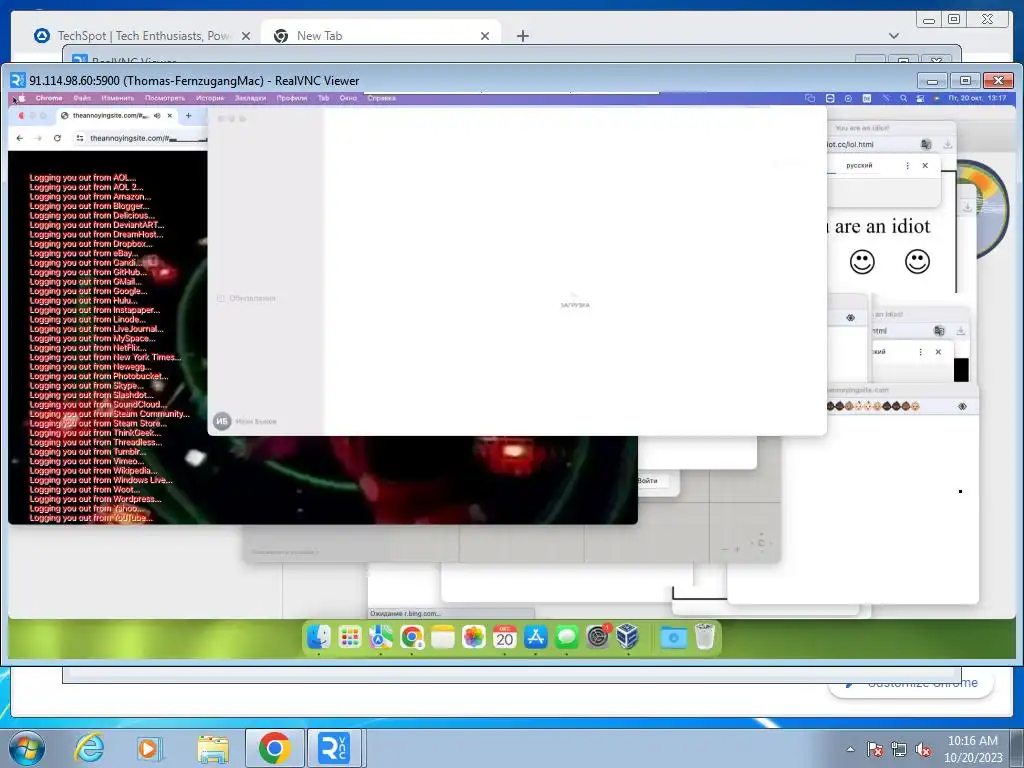The image size is (1024, 768).
Task: Open Windows Explorer from the taskbar
Action: [213, 748]
